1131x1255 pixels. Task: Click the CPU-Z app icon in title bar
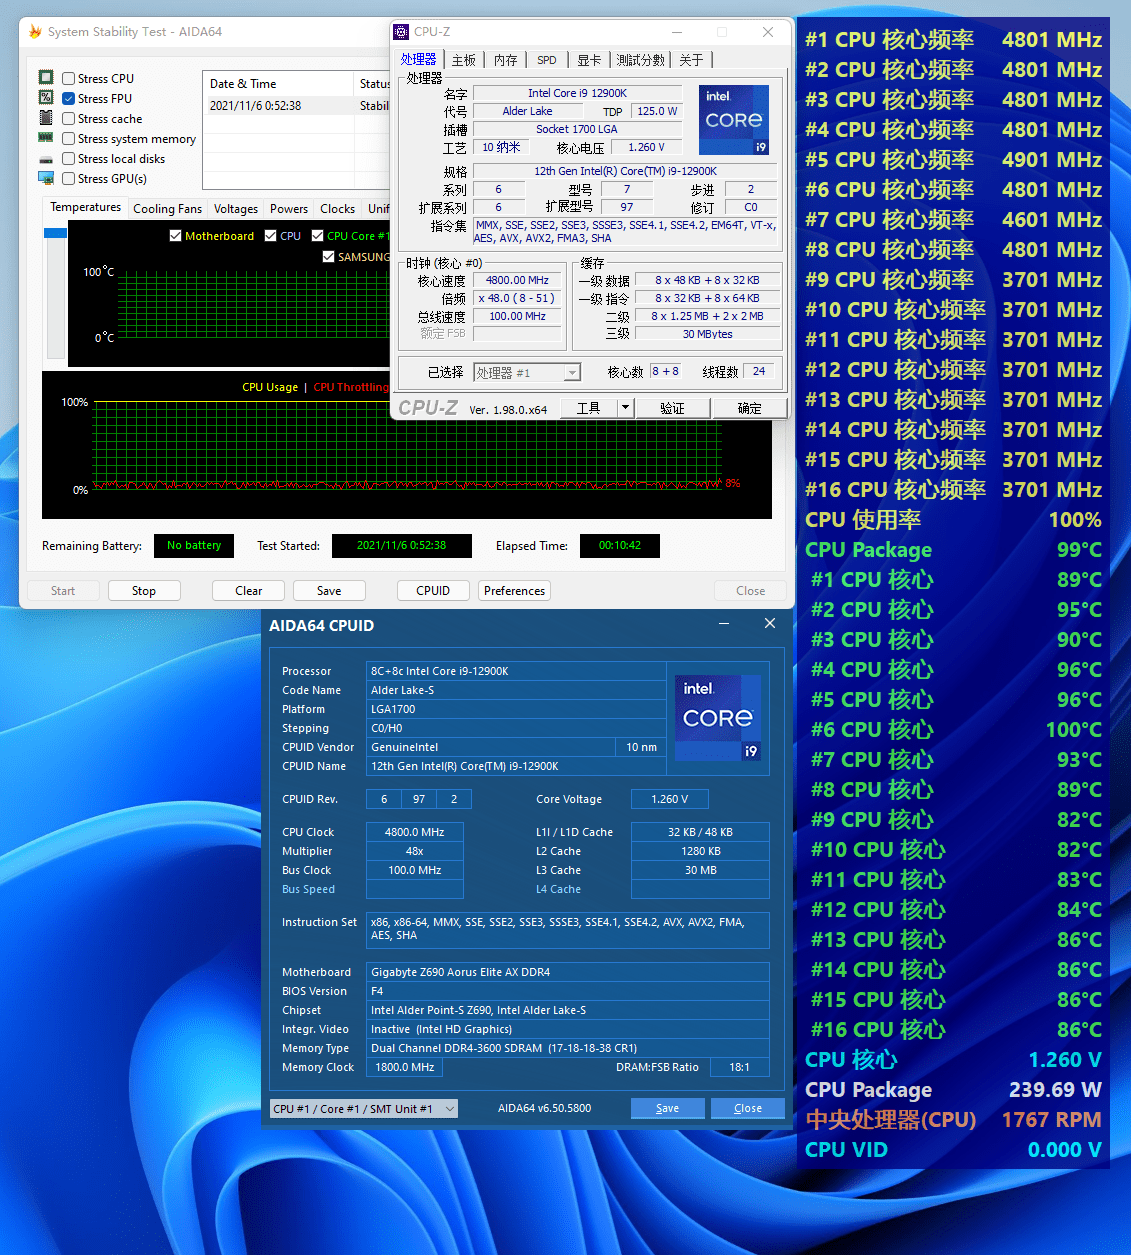click(401, 32)
